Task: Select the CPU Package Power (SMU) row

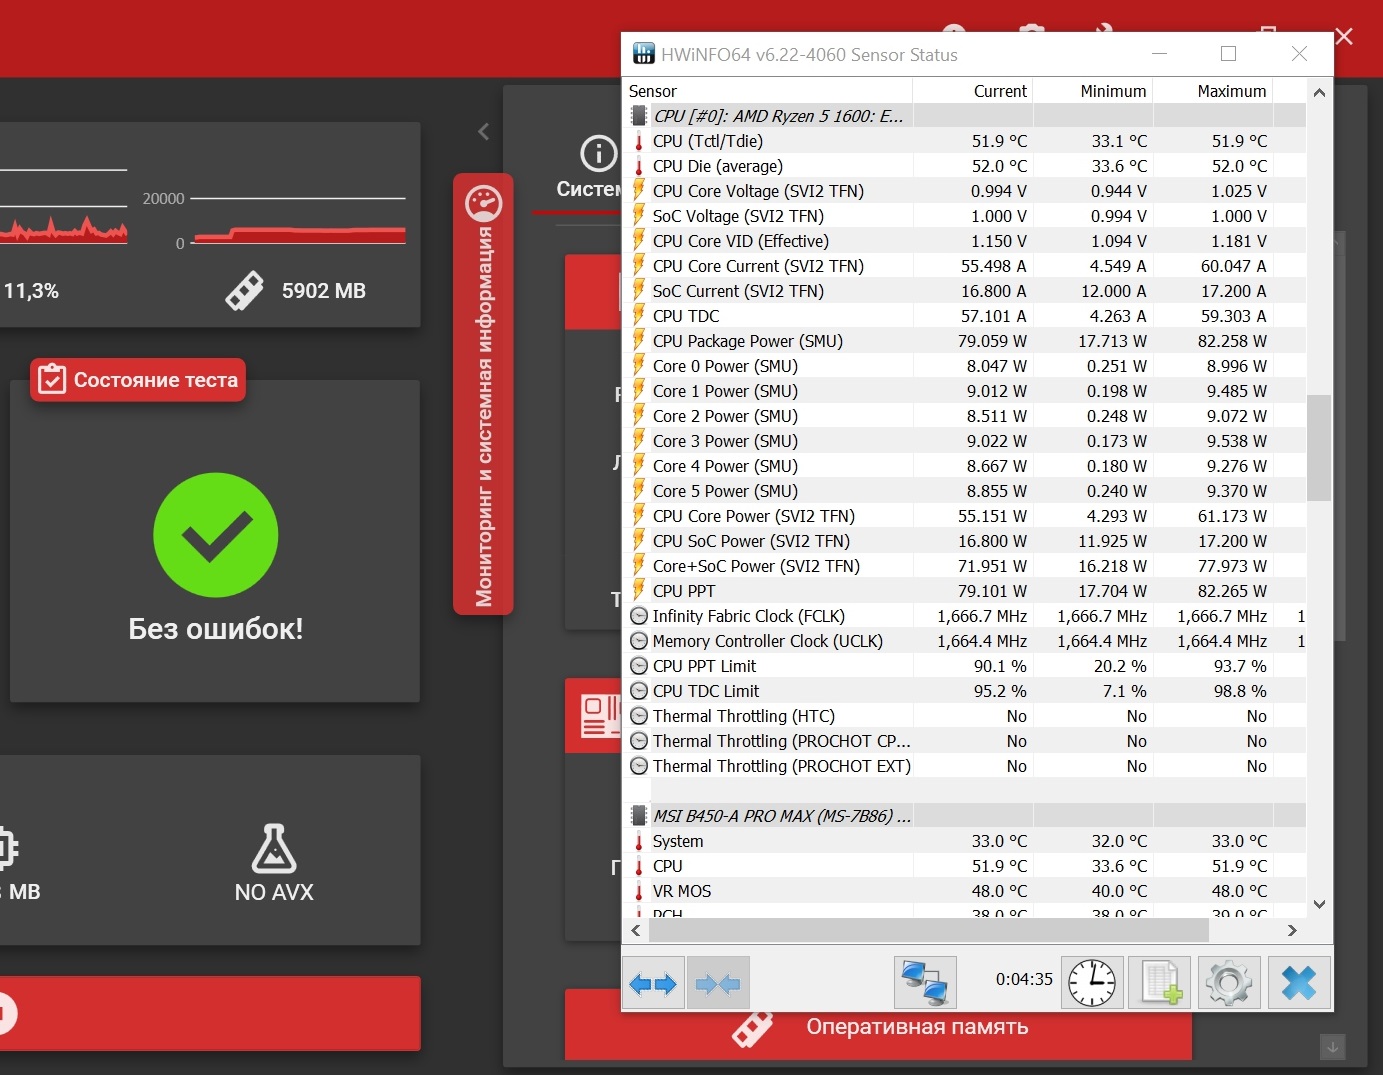Action: (x=747, y=341)
